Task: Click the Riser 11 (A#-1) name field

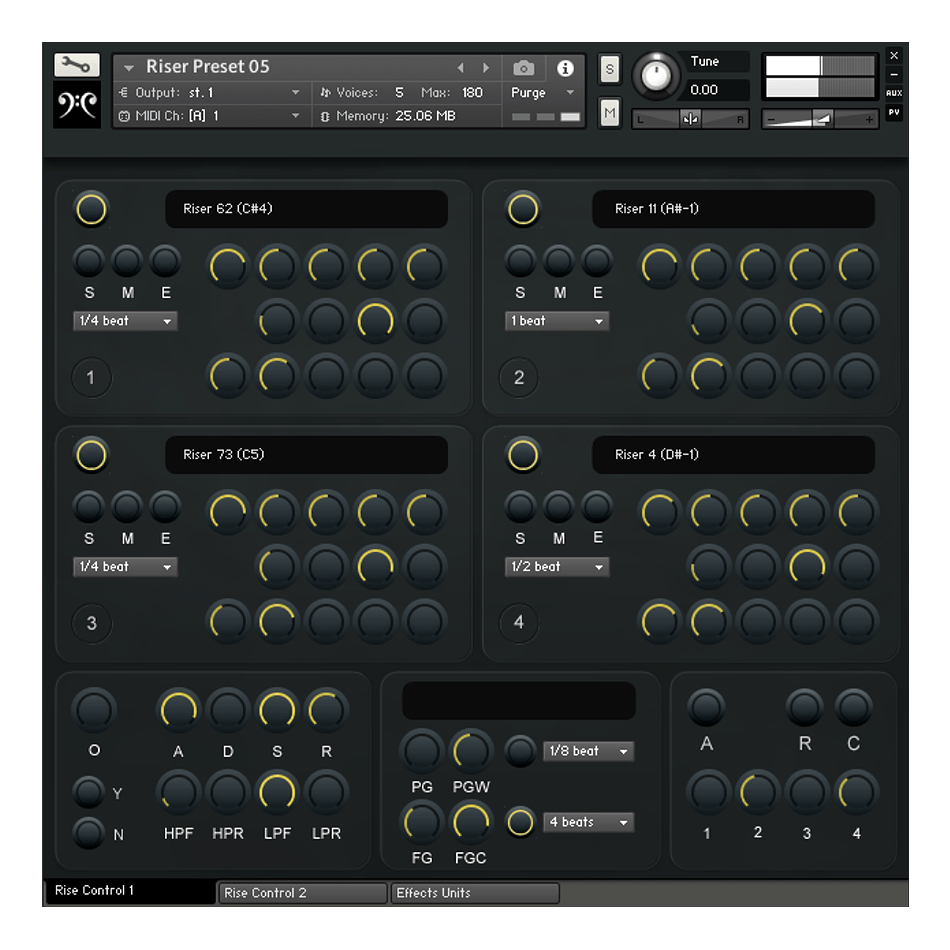Action: click(733, 209)
